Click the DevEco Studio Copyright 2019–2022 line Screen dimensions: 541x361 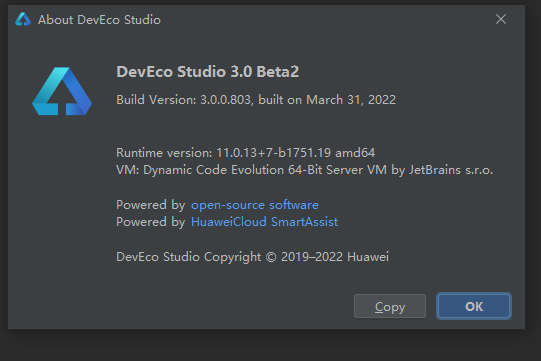pyautogui.click(x=253, y=257)
